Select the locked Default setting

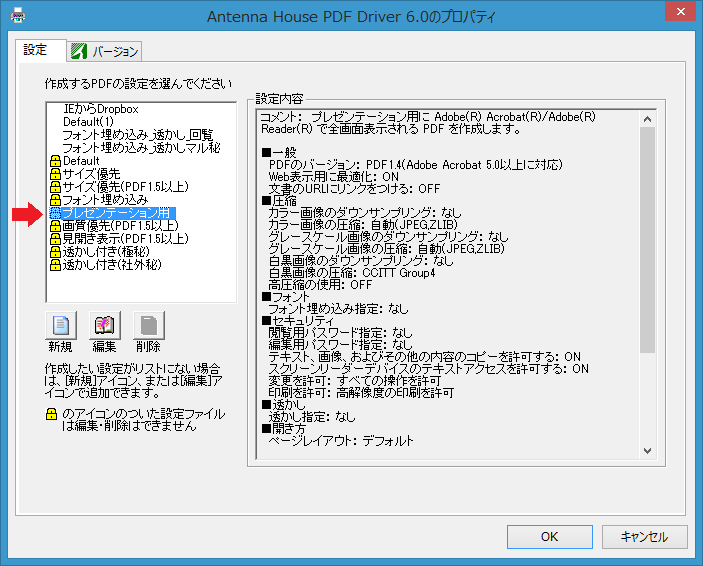81,161
